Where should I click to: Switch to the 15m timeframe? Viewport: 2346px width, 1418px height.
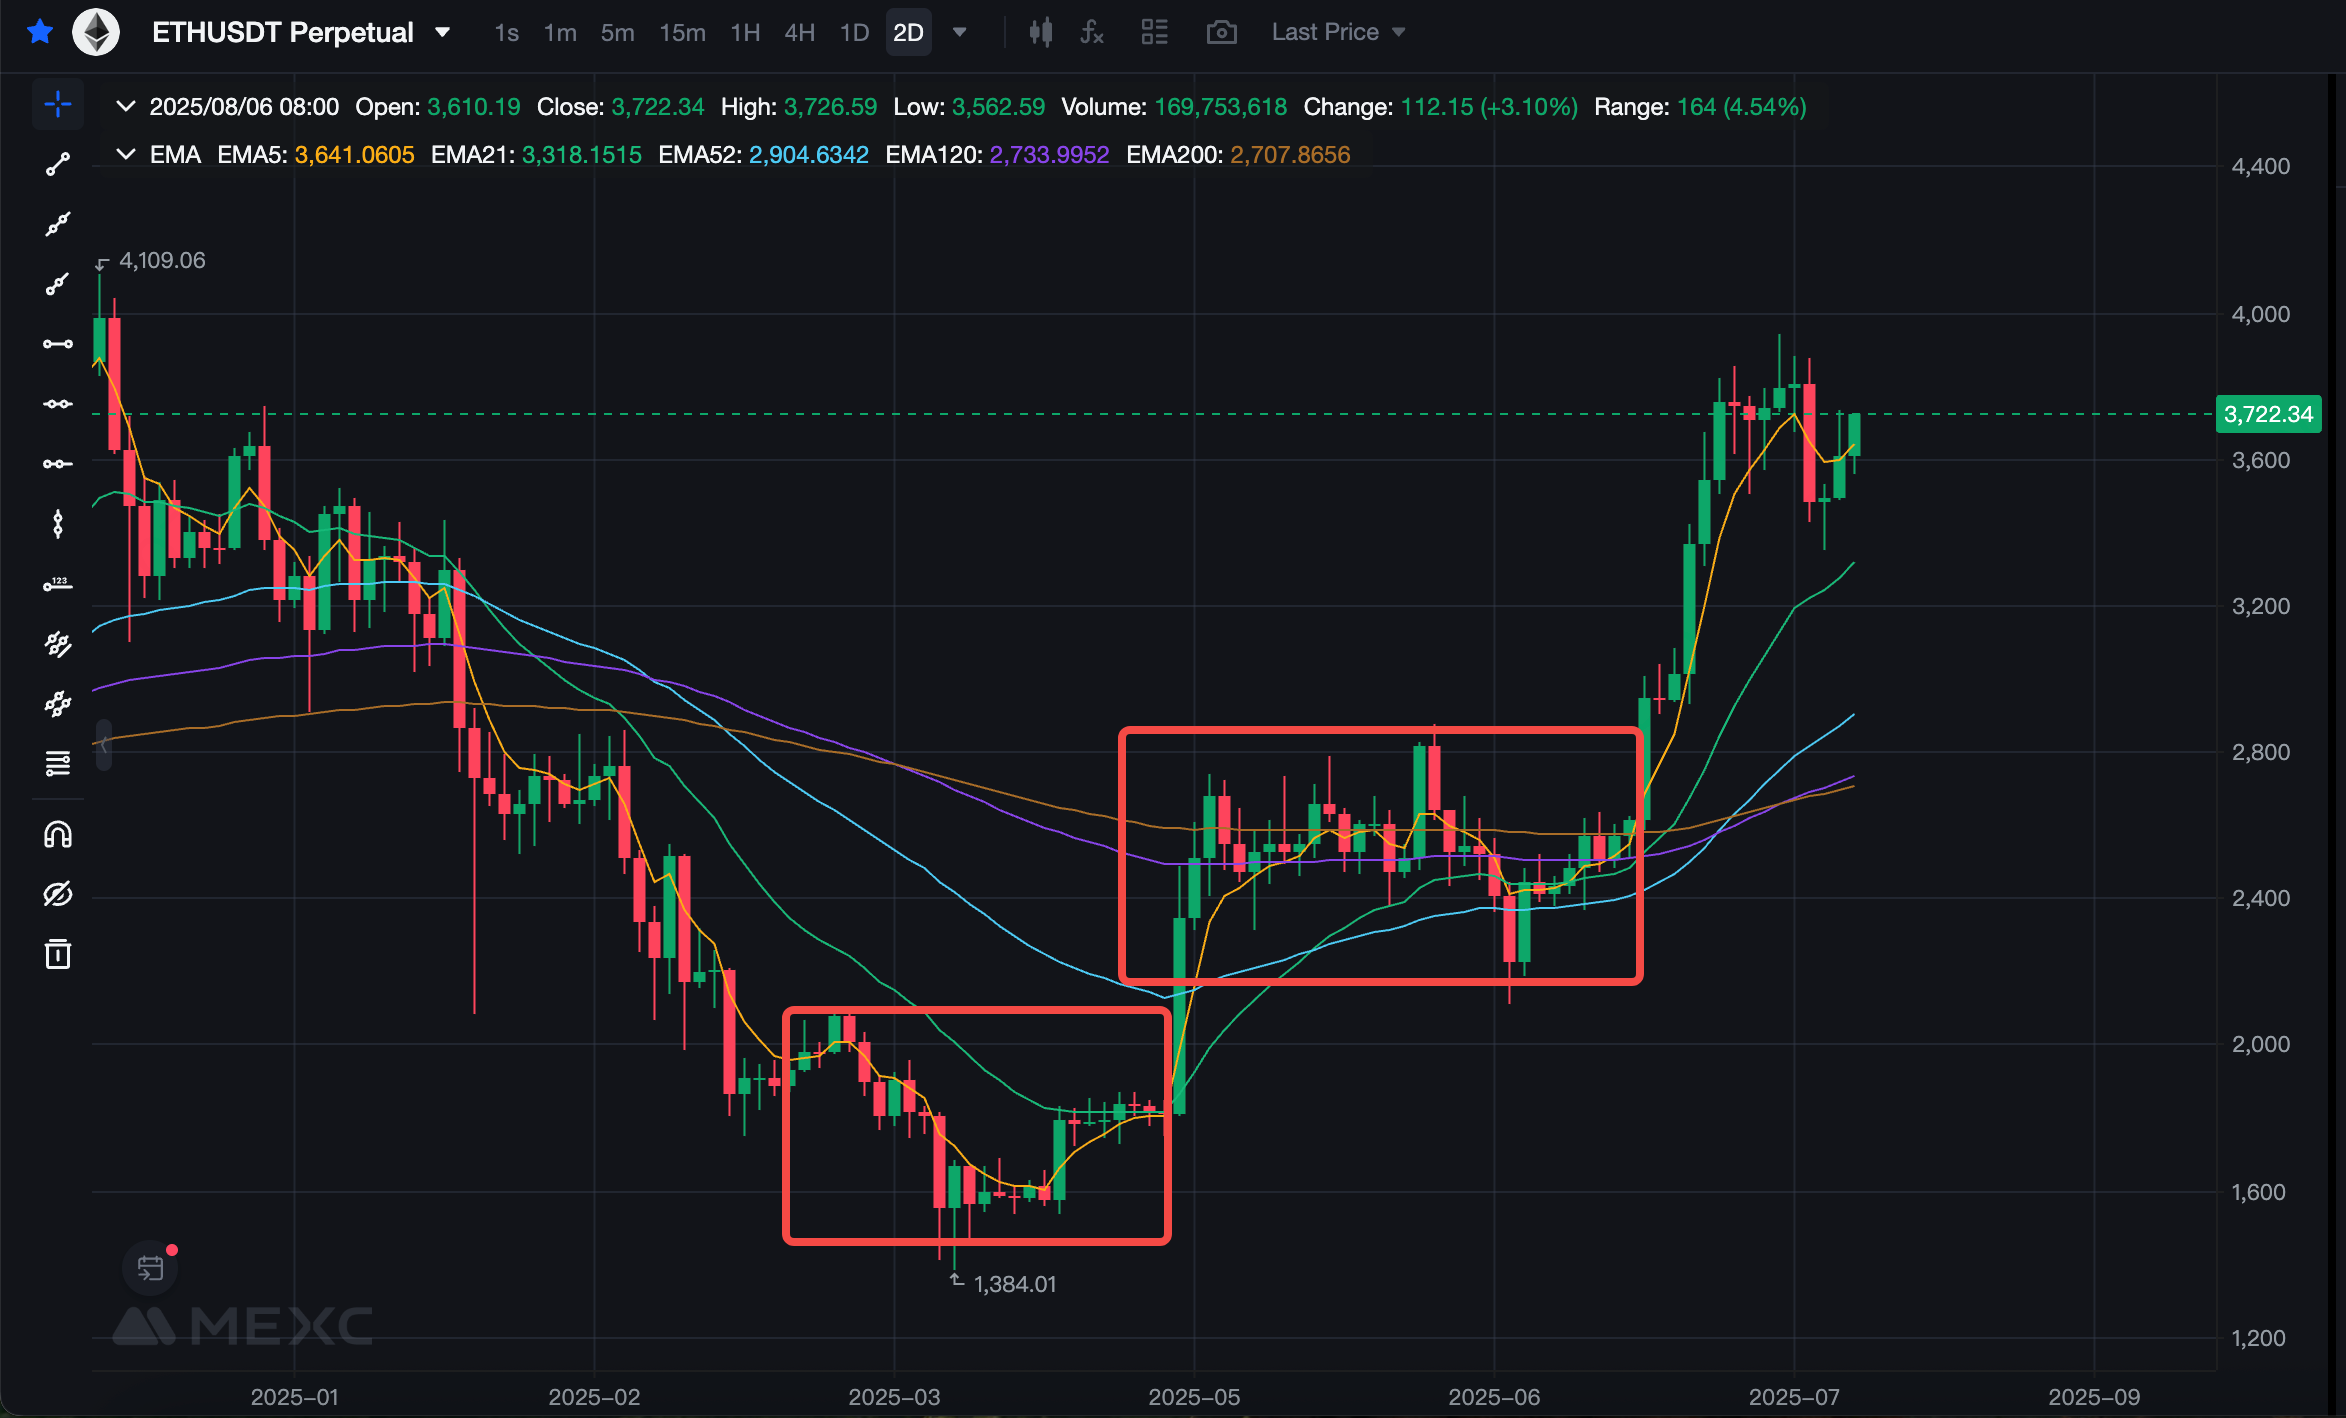682,33
